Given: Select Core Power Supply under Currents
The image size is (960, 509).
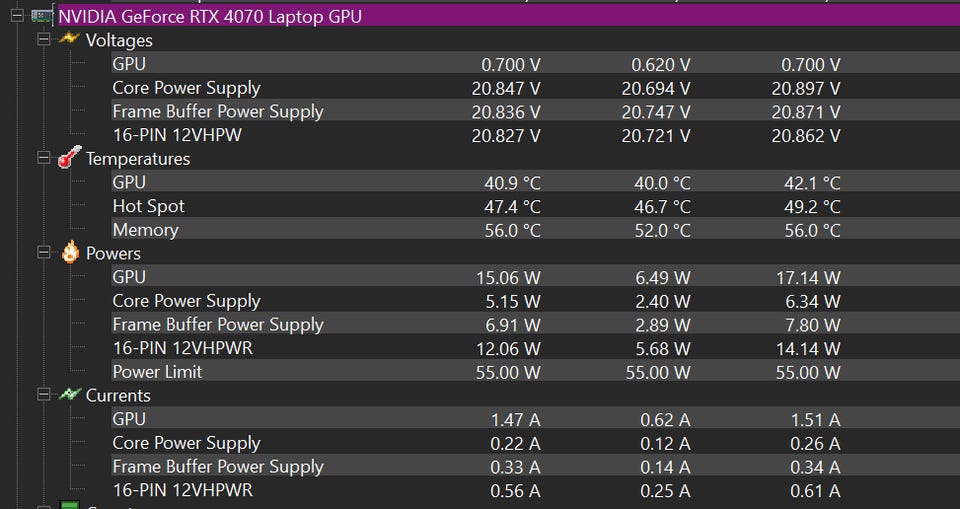Looking at the screenshot, I should pos(536,443).
